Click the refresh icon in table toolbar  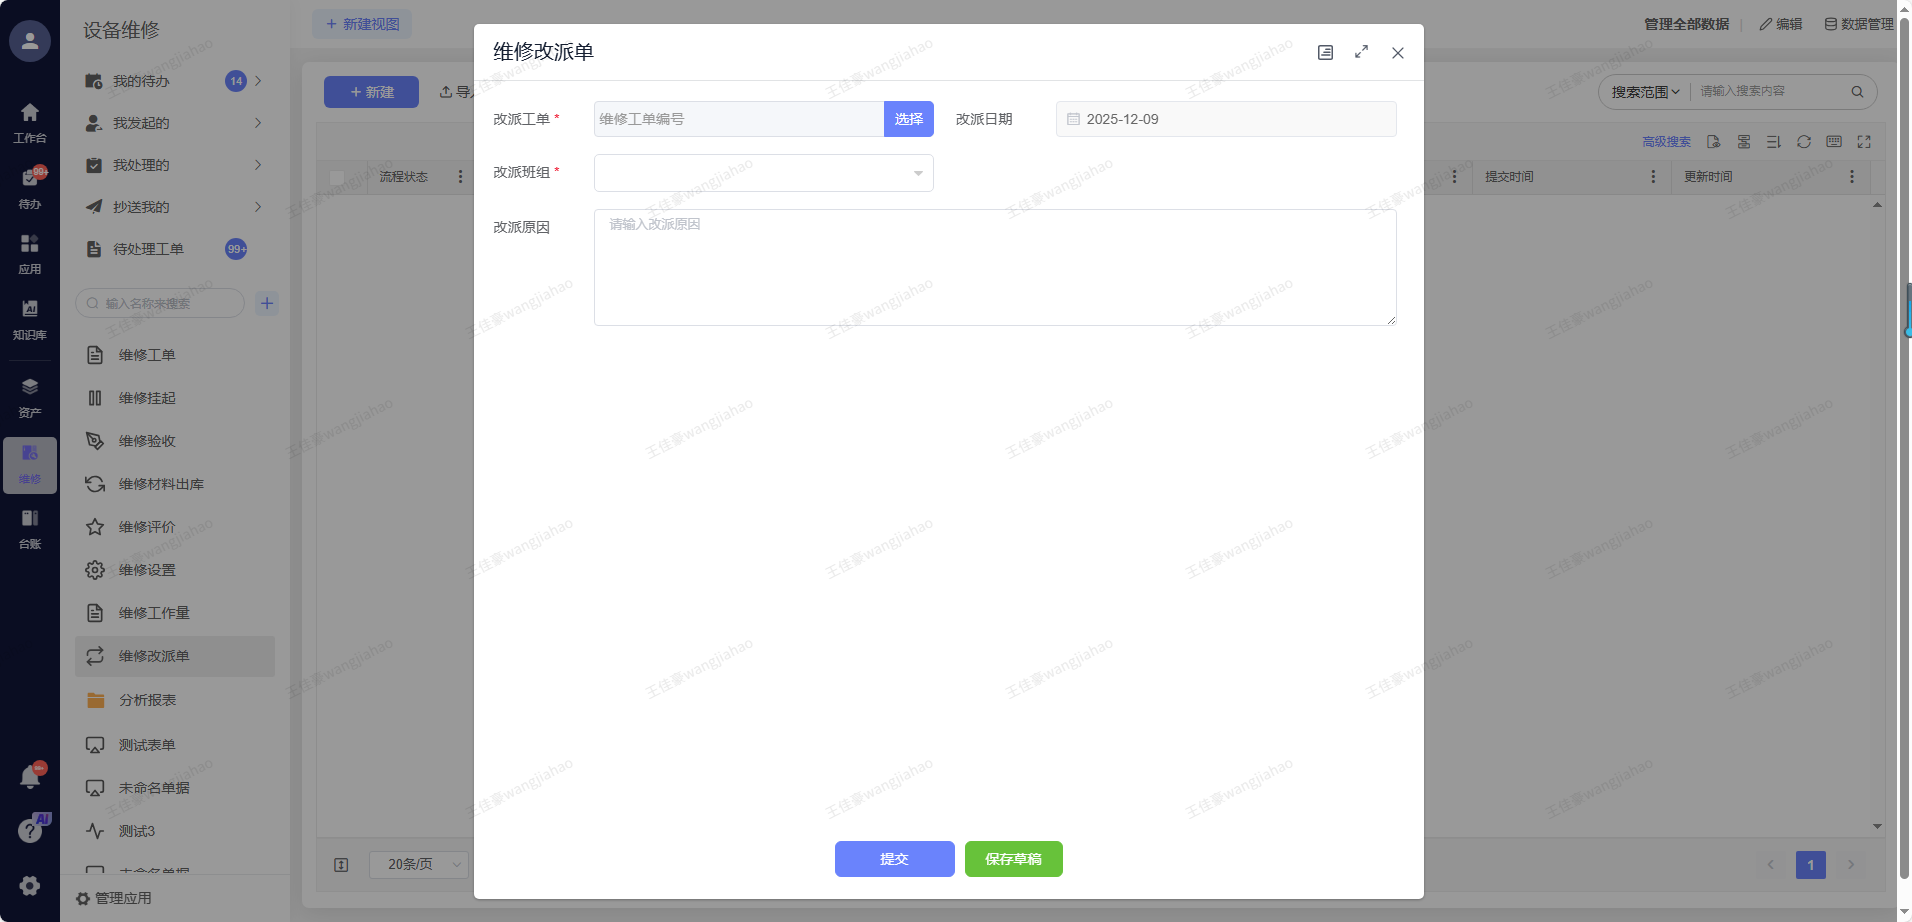point(1803,142)
